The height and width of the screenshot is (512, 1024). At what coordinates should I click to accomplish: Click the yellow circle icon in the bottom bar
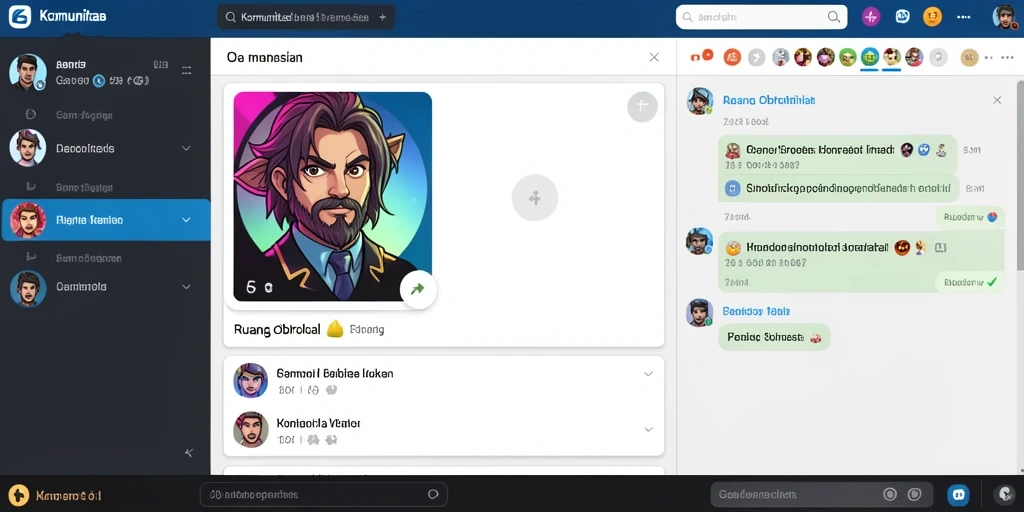point(19,496)
